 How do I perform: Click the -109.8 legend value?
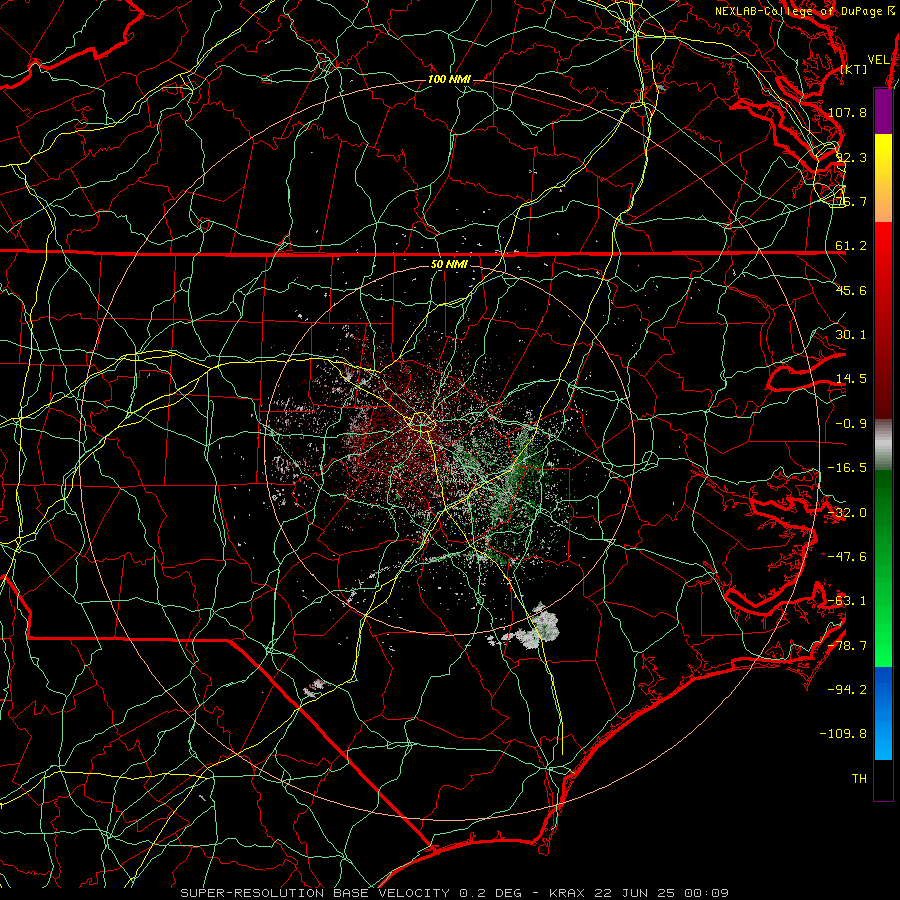843,734
